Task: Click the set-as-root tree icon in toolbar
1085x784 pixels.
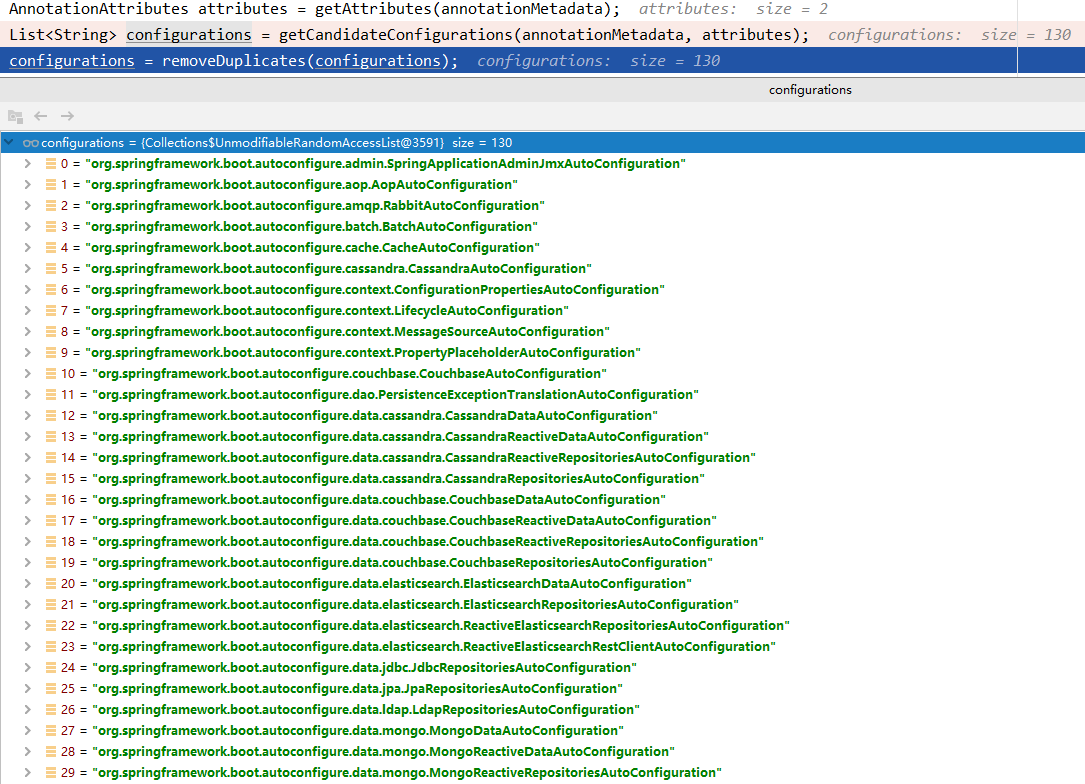Action: [x=15, y=116]
